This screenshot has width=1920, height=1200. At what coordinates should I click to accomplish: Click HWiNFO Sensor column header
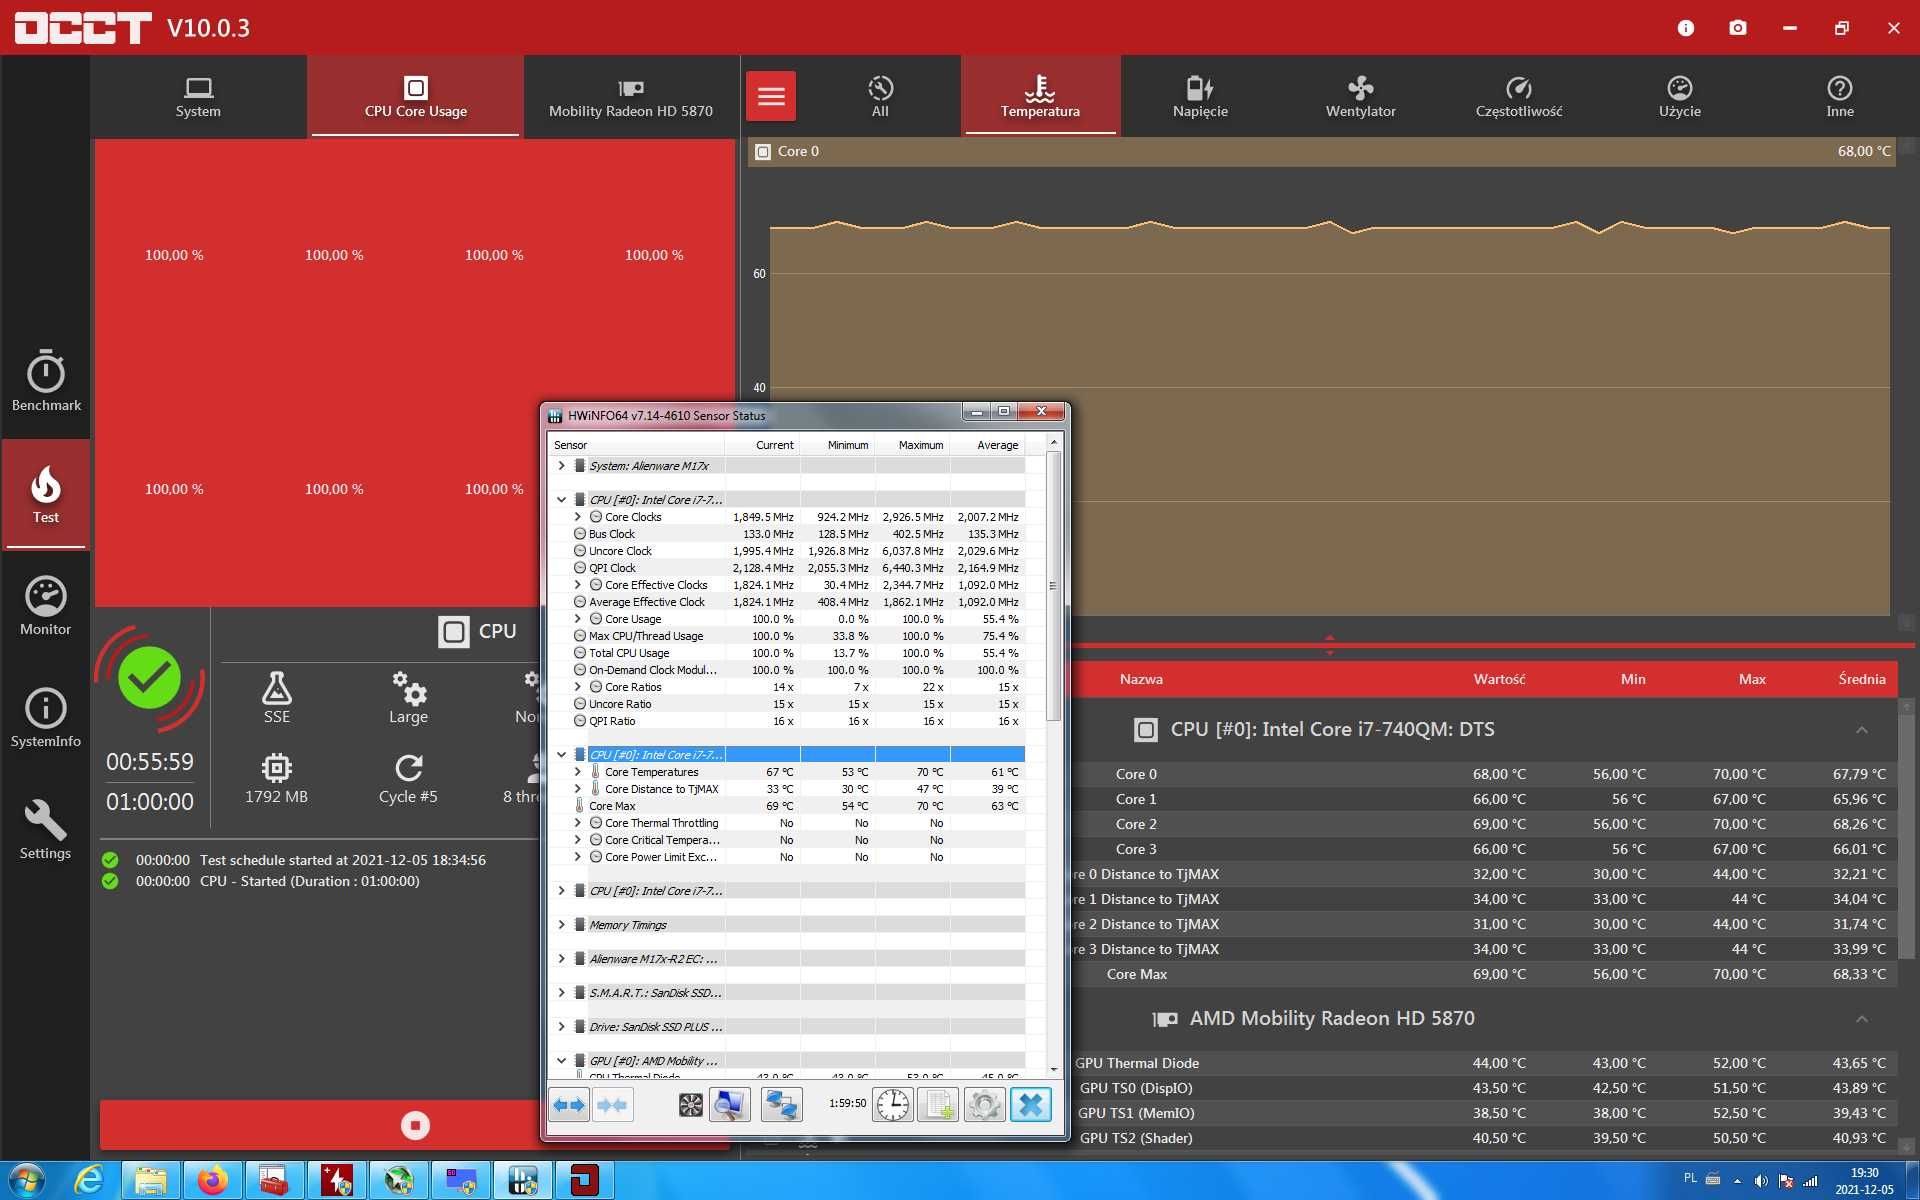[x=636, y=445]
